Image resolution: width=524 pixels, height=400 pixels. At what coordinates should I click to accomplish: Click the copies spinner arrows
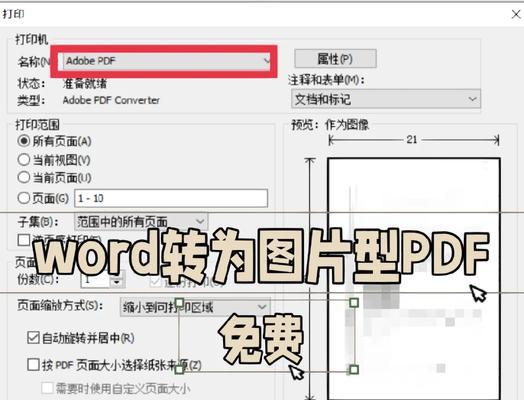(117, 279)
